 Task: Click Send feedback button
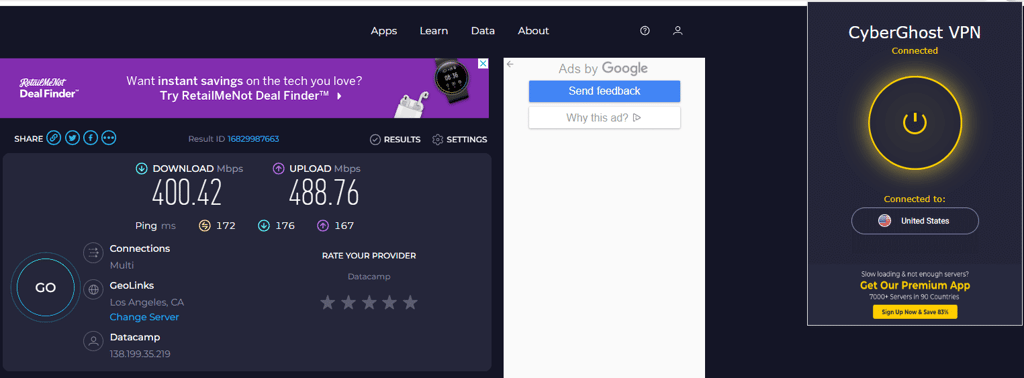coord(605,91)
